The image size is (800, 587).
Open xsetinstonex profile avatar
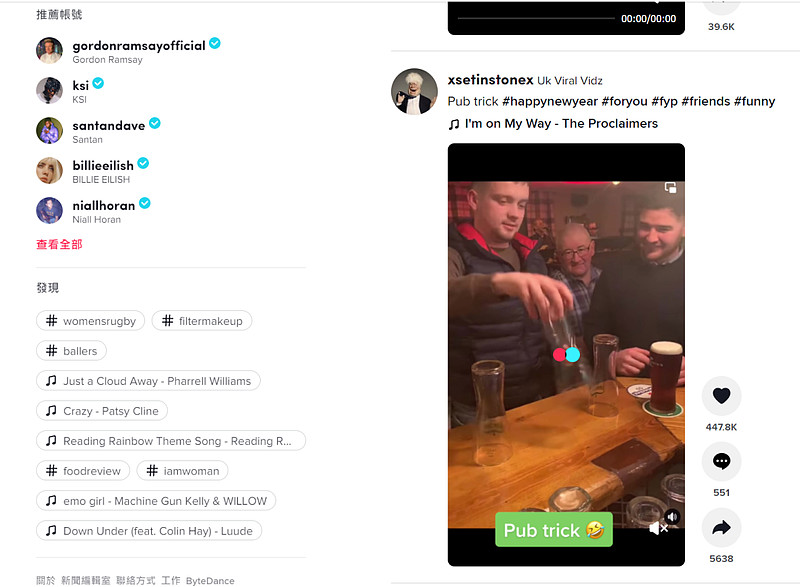point(412,92)
